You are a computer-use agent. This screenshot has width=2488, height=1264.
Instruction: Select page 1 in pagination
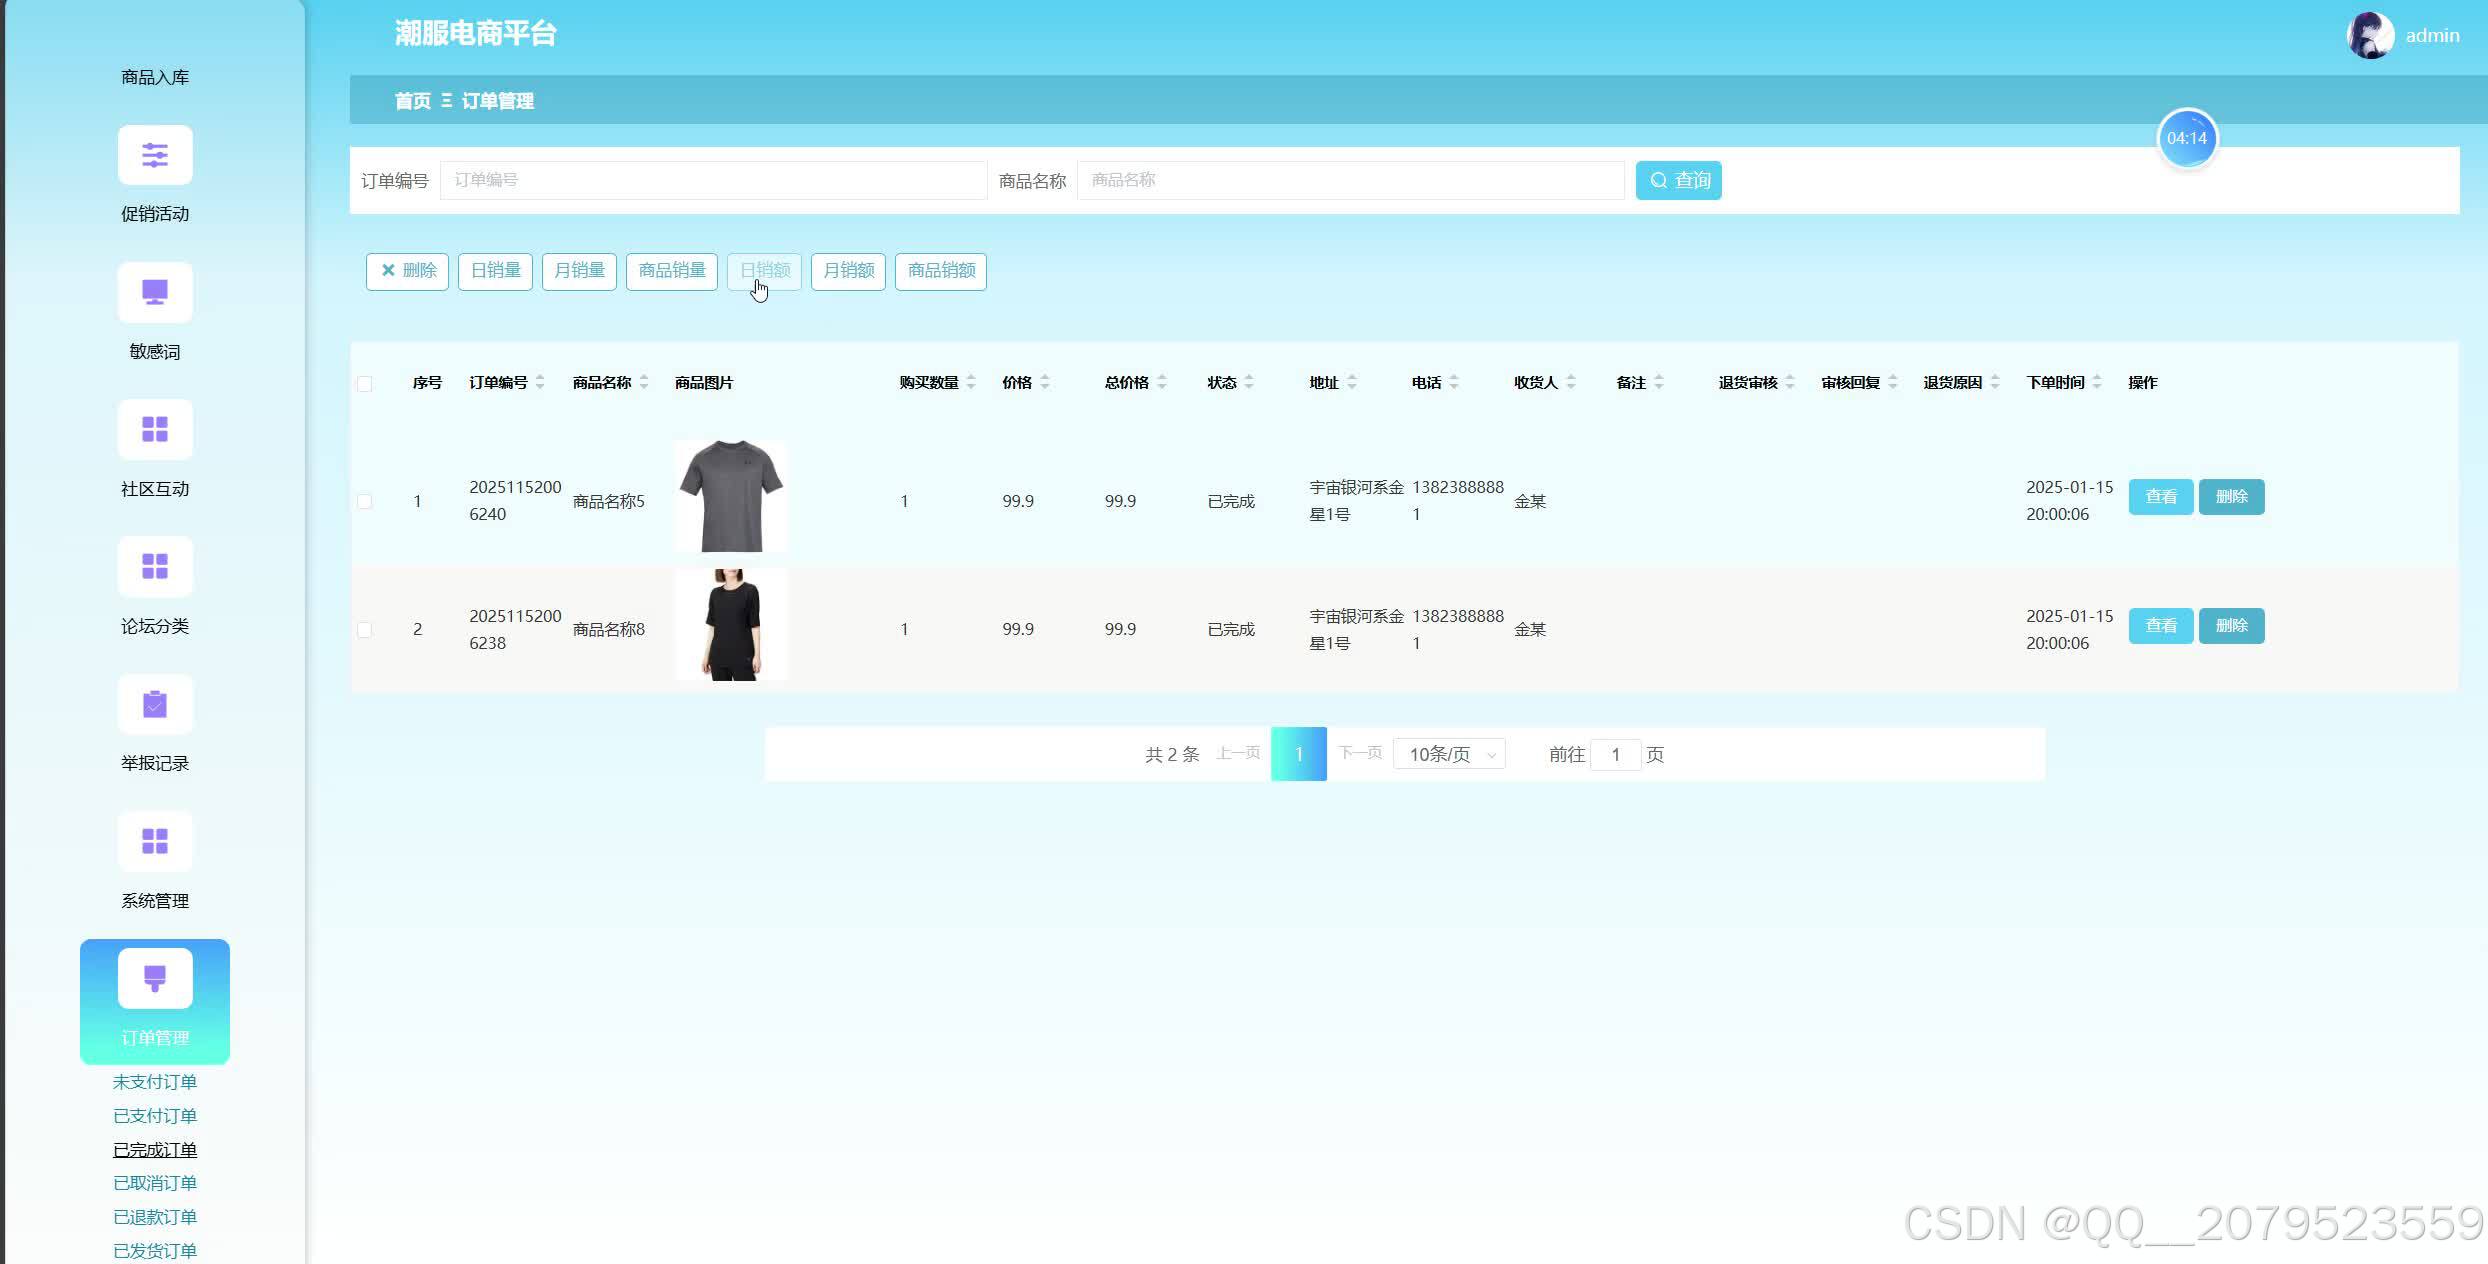[x=1299, y=754]
